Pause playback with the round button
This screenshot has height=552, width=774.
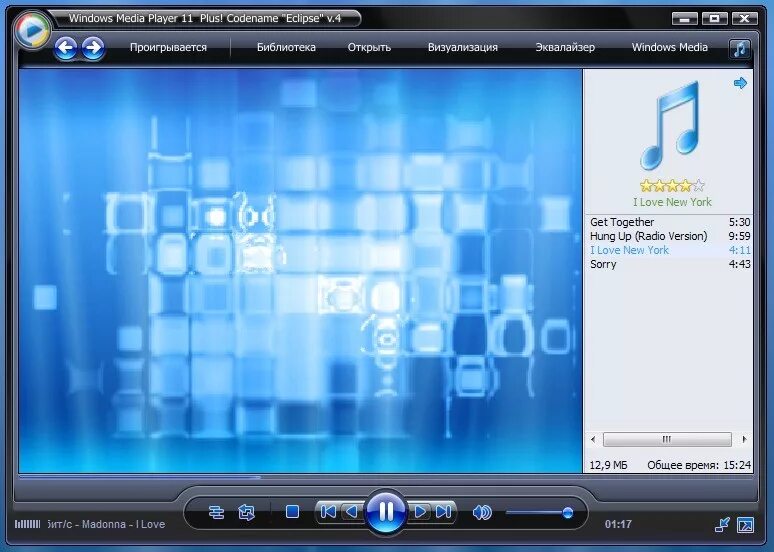(x=386, y=512)
